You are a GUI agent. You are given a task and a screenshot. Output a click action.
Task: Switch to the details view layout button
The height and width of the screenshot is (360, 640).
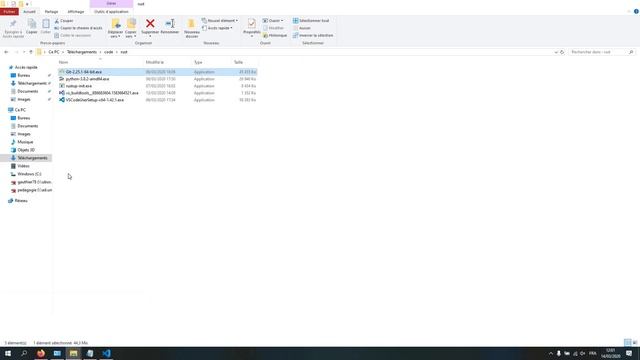[x=627, y=343]
